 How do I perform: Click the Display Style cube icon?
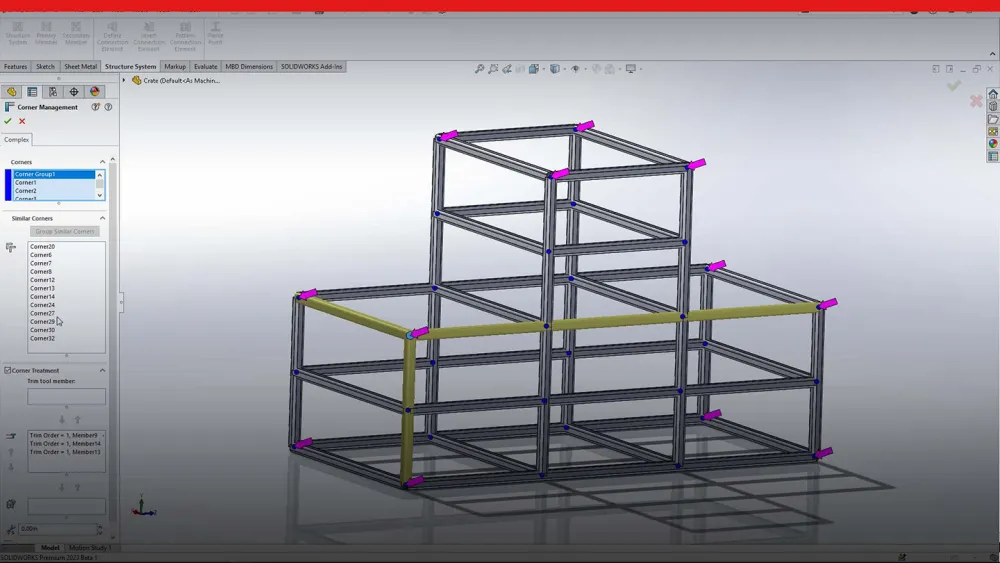554,69
